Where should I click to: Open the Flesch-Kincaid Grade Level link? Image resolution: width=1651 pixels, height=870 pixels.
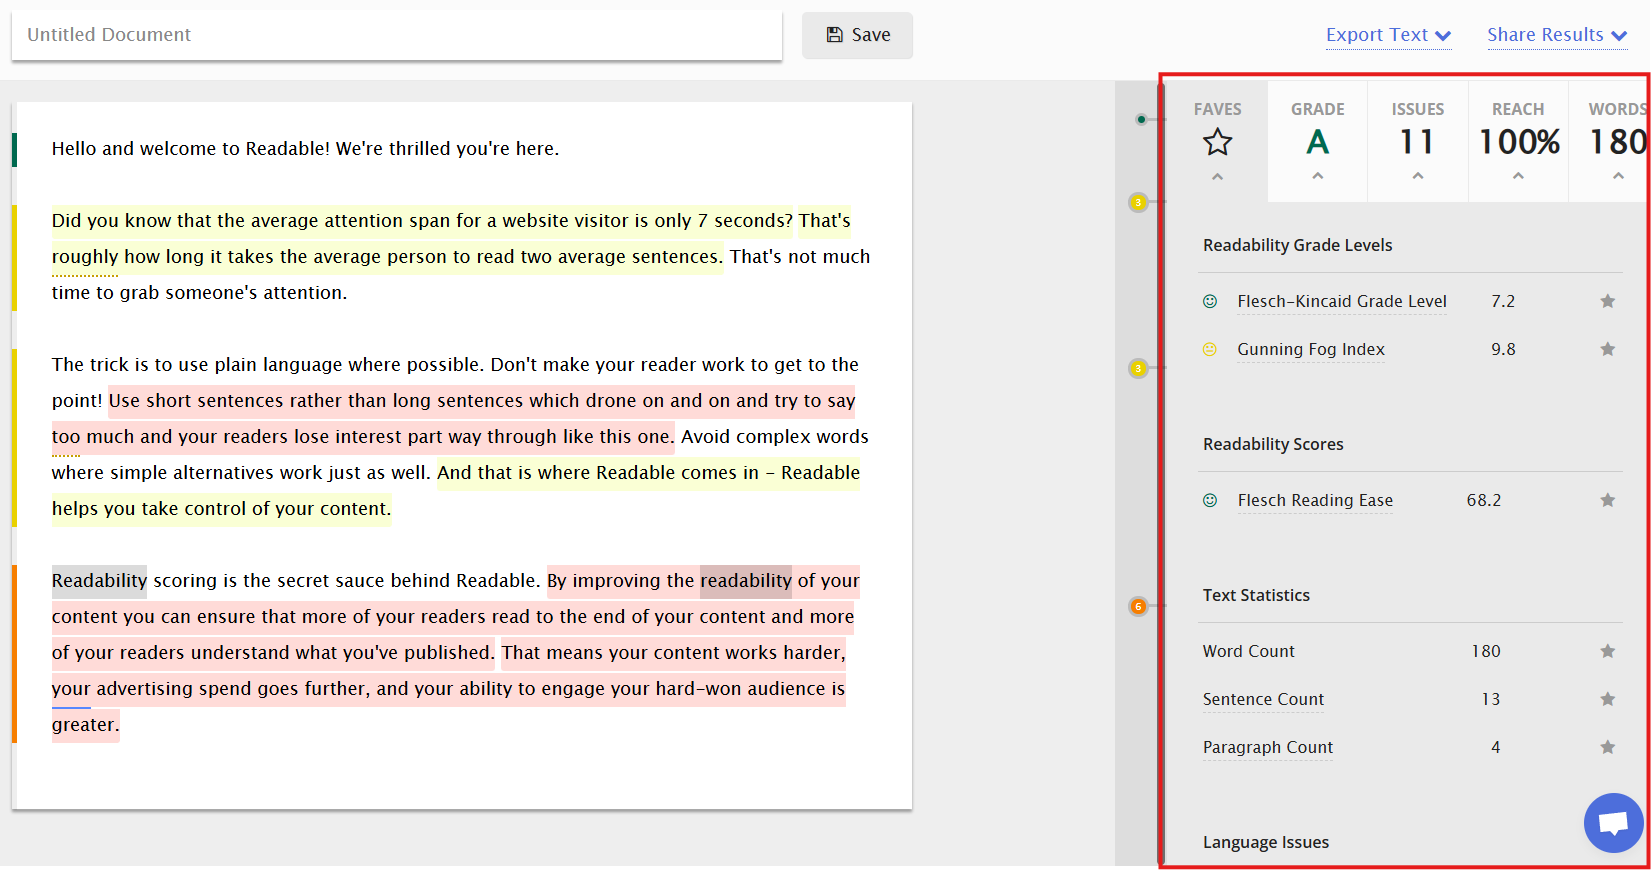(1342, 301)
